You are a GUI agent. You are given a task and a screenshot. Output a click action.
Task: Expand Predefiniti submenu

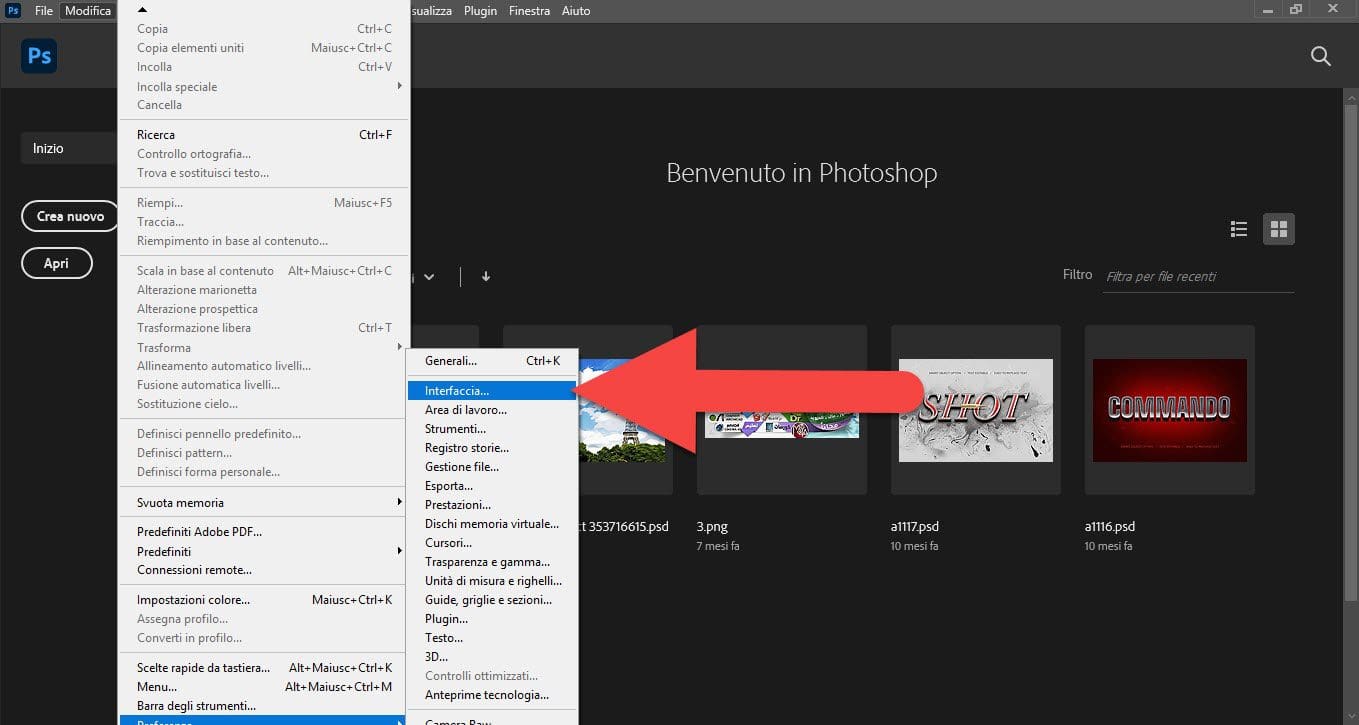[x=400, y=551]
